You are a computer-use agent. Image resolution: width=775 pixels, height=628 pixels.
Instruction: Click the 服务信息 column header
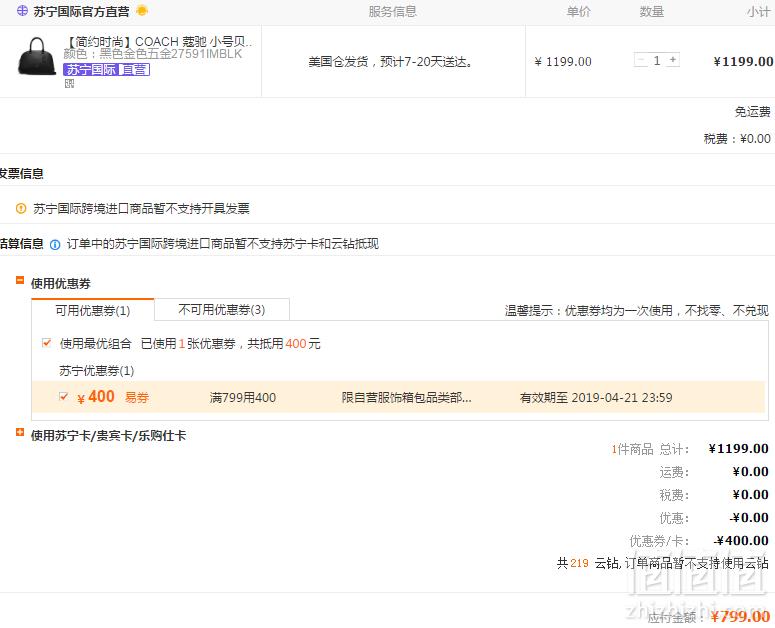click(x=392, y=12)
